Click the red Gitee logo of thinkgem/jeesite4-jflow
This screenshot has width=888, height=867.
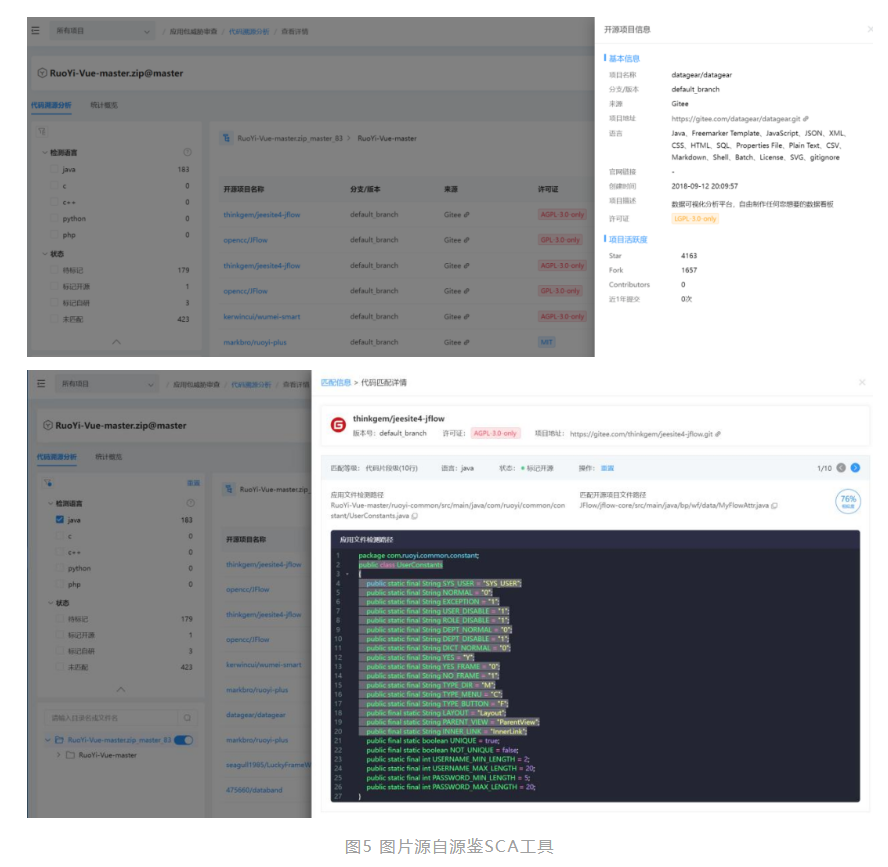point(338,425)
